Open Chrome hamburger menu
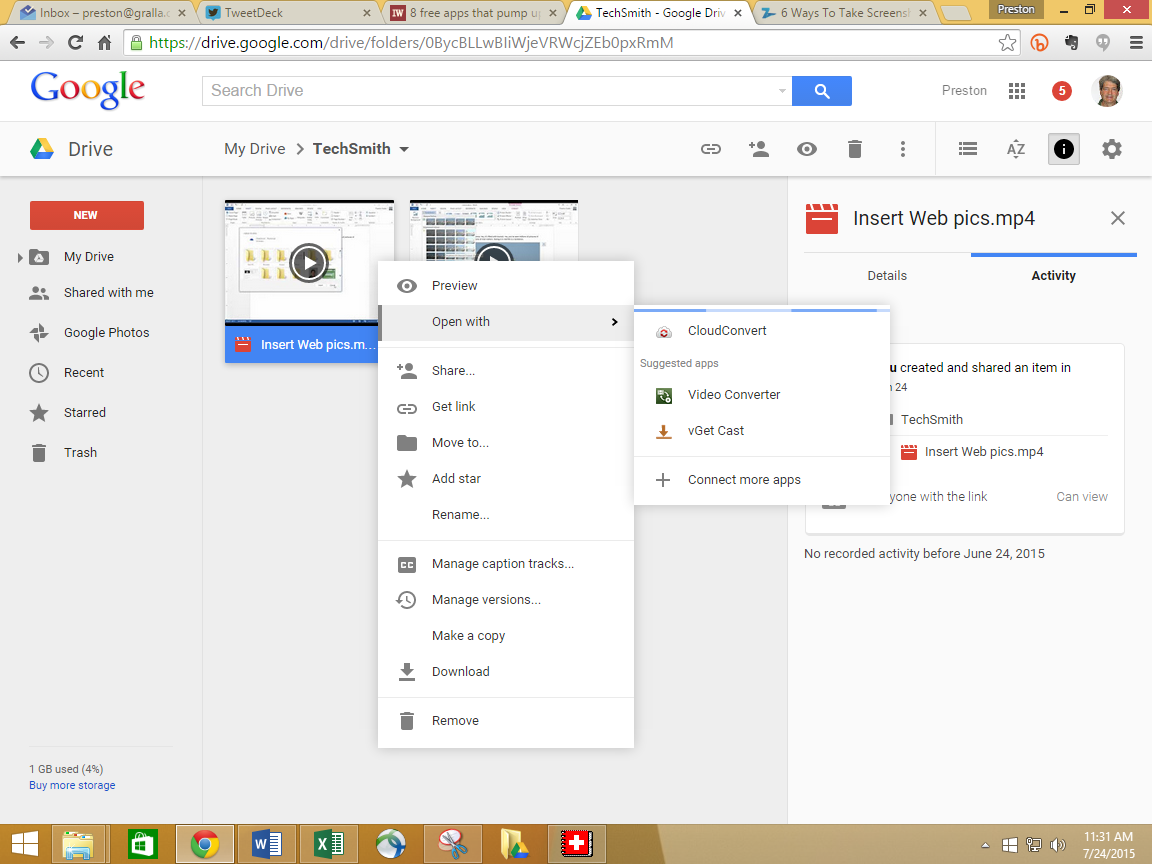 [1136, 43]
